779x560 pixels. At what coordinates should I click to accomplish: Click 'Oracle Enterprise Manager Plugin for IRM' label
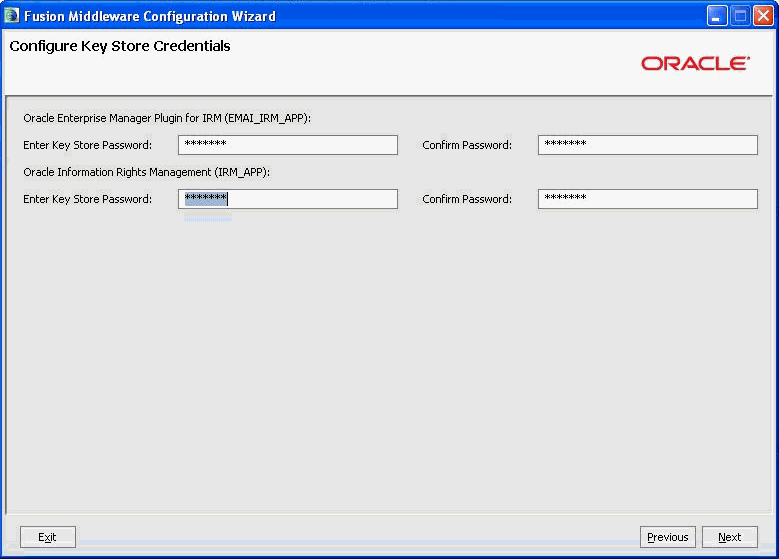[167, 118]
